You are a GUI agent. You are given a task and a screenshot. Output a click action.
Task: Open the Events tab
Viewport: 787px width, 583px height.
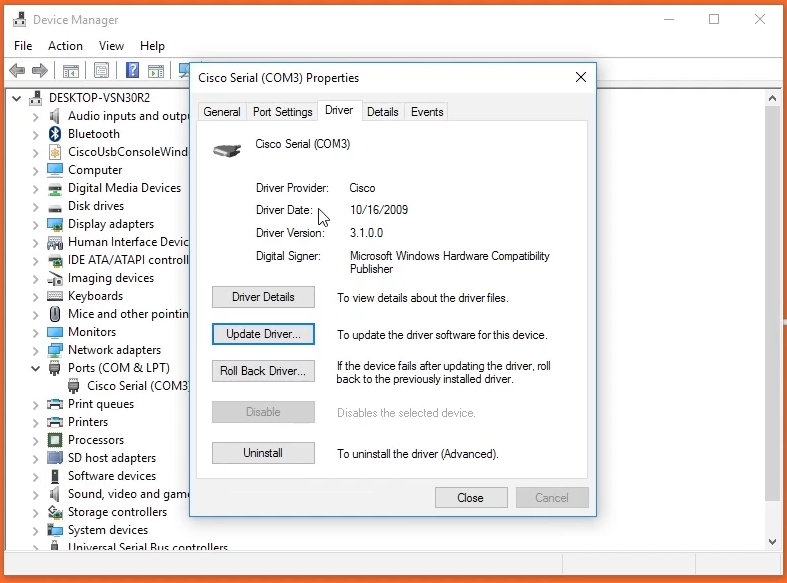click(x=427, y=112)
